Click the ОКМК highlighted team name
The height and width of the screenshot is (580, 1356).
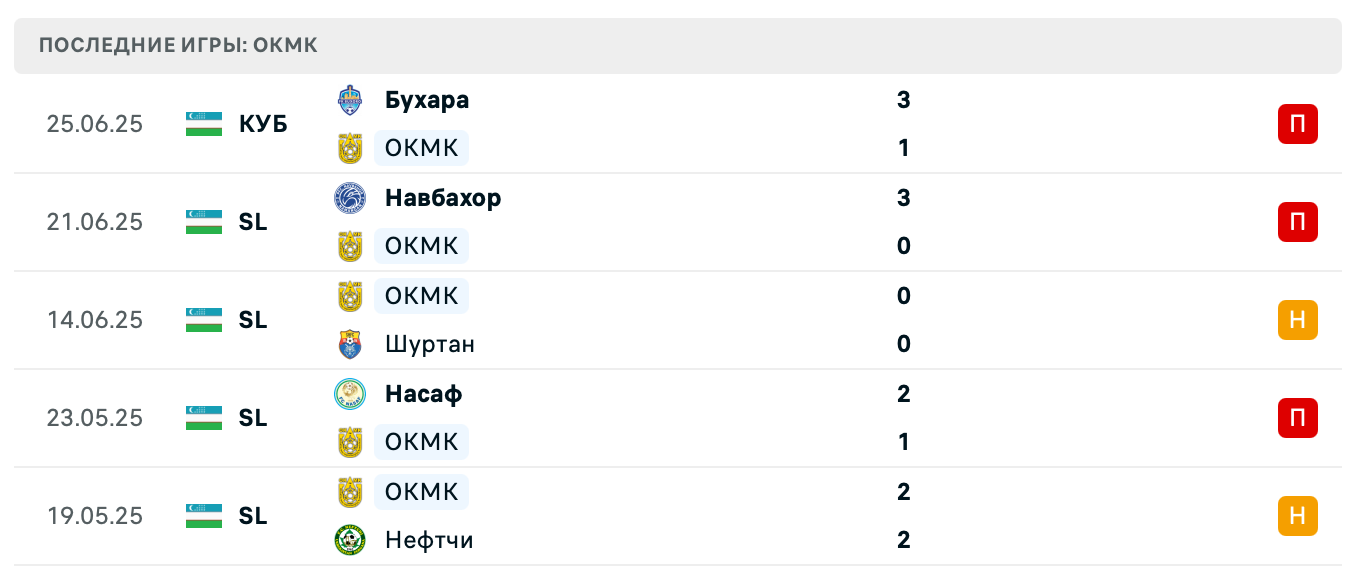[x=421, y=147]
